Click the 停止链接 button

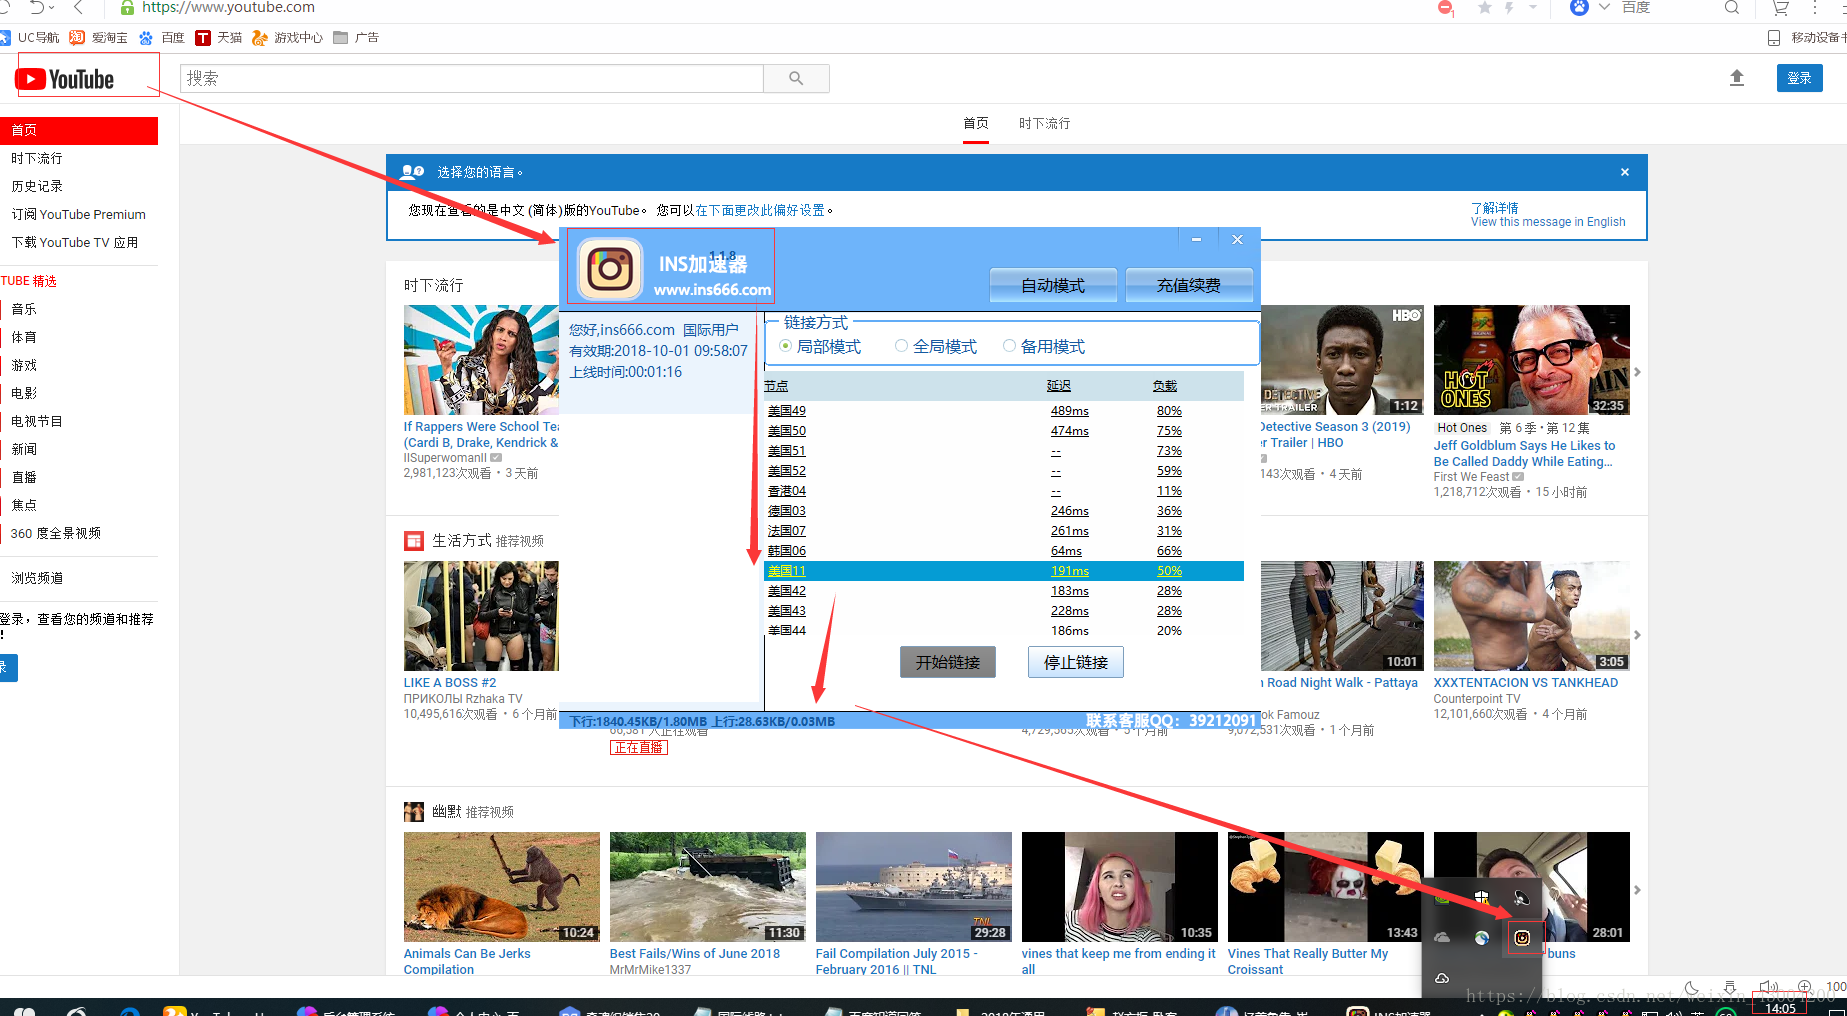pos(1076,662)
